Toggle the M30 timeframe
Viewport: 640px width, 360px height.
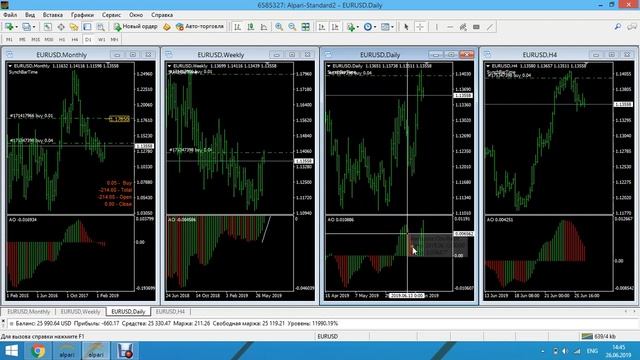coord(49,40)
